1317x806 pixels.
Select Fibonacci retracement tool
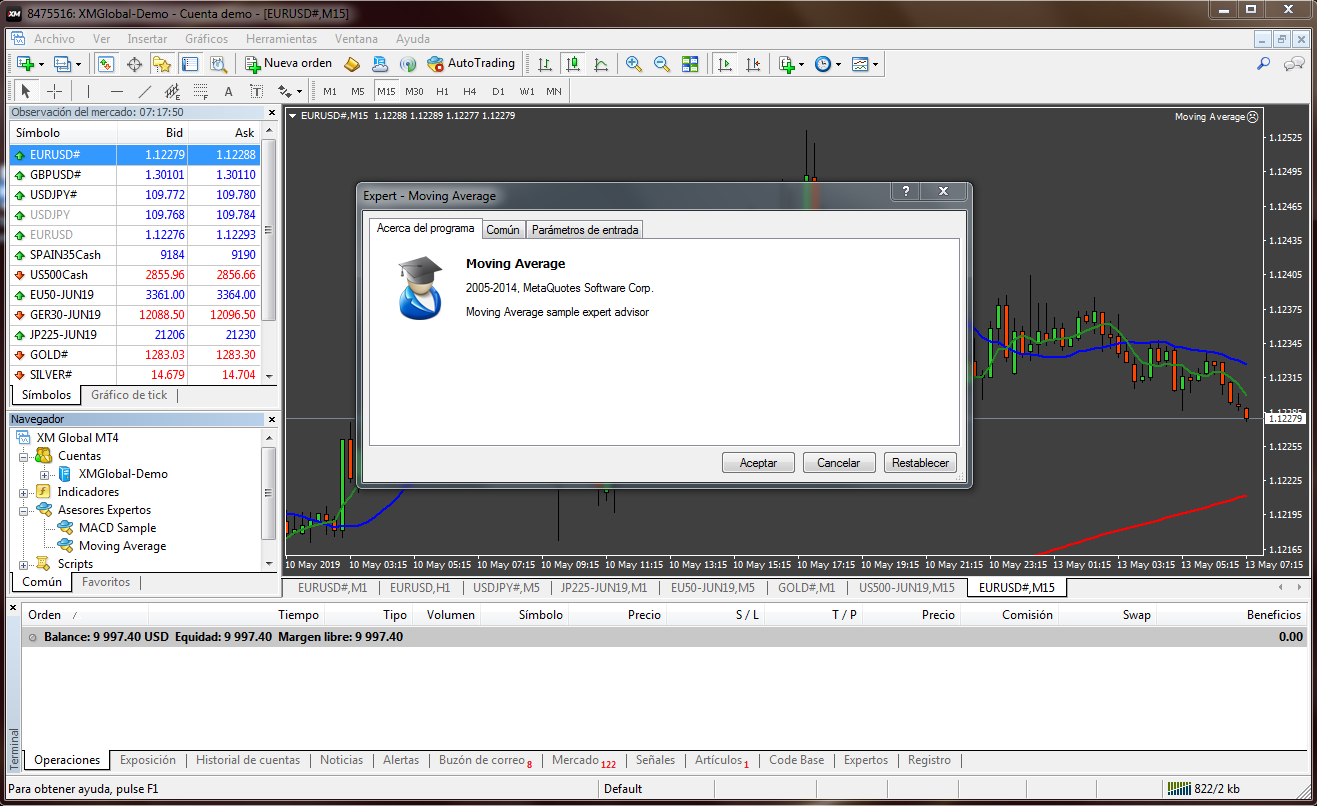tap(200, 91)
